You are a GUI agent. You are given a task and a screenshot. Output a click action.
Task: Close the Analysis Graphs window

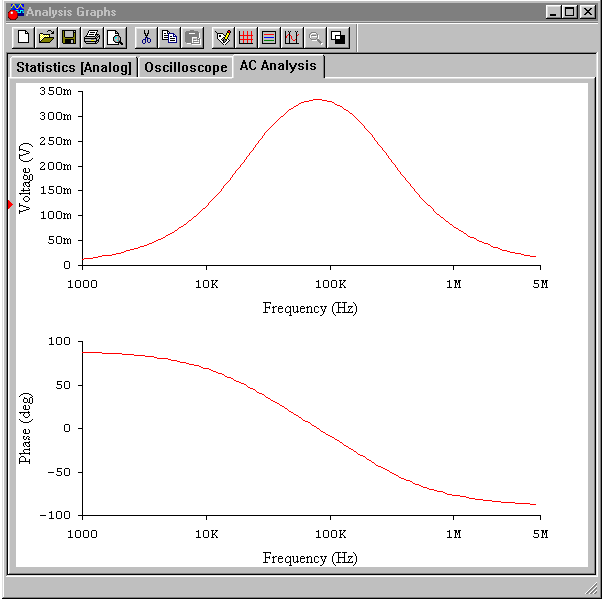[587, 12]
